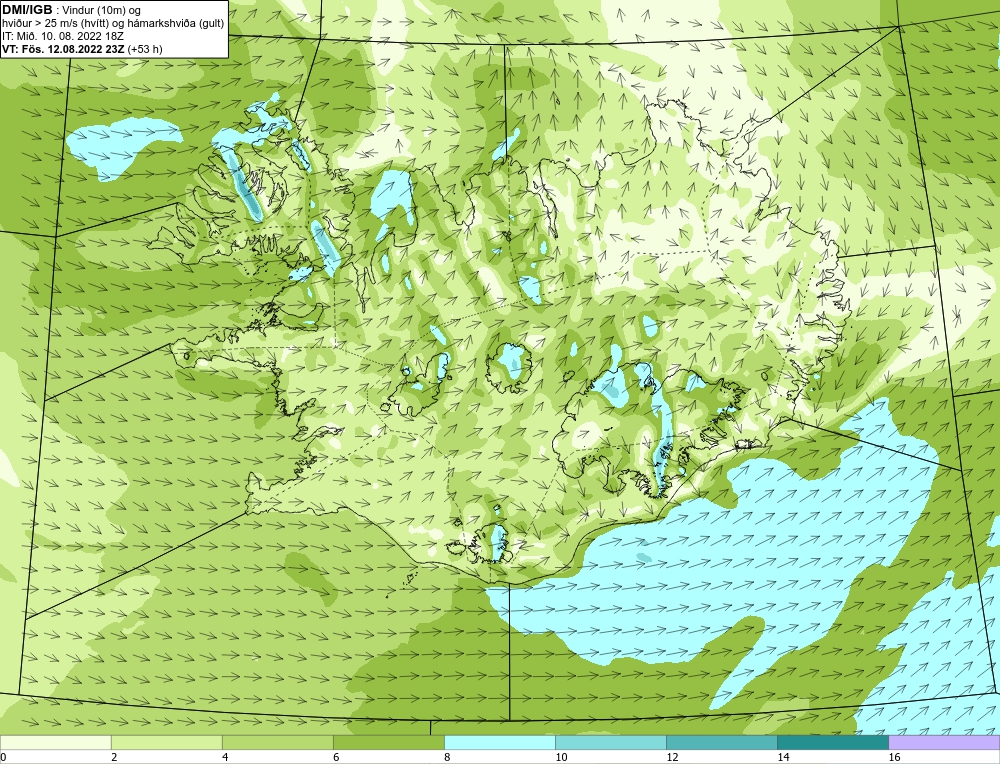Click the legend label 10
Image resolution: width=1000 pixels, height=764 pixels.
561,757
